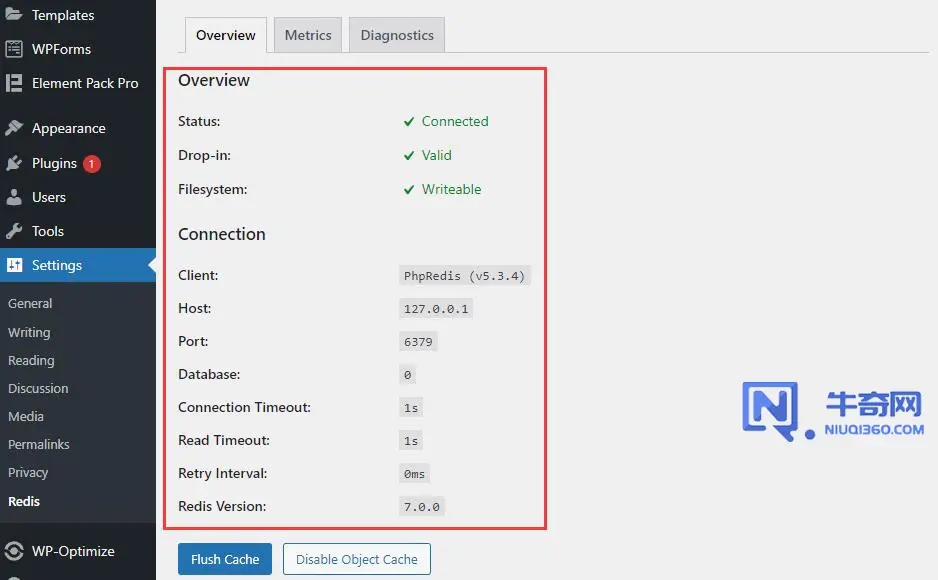938x580 pixels.
Task: Click the WPForms sidebar icon
Action: 14,49
